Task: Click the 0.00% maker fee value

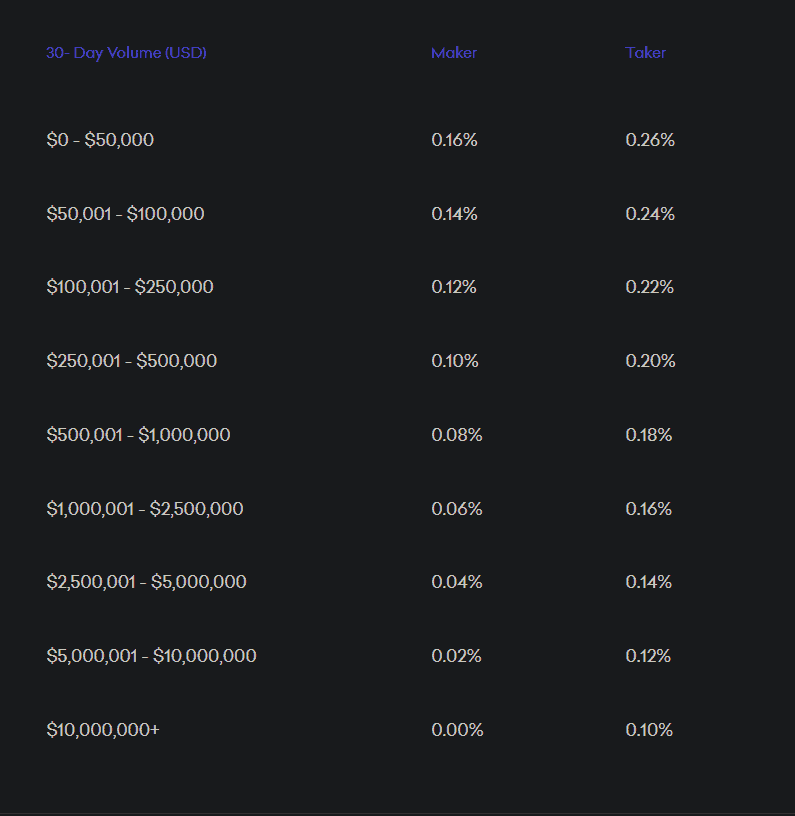Action: (x=457, y=730)
